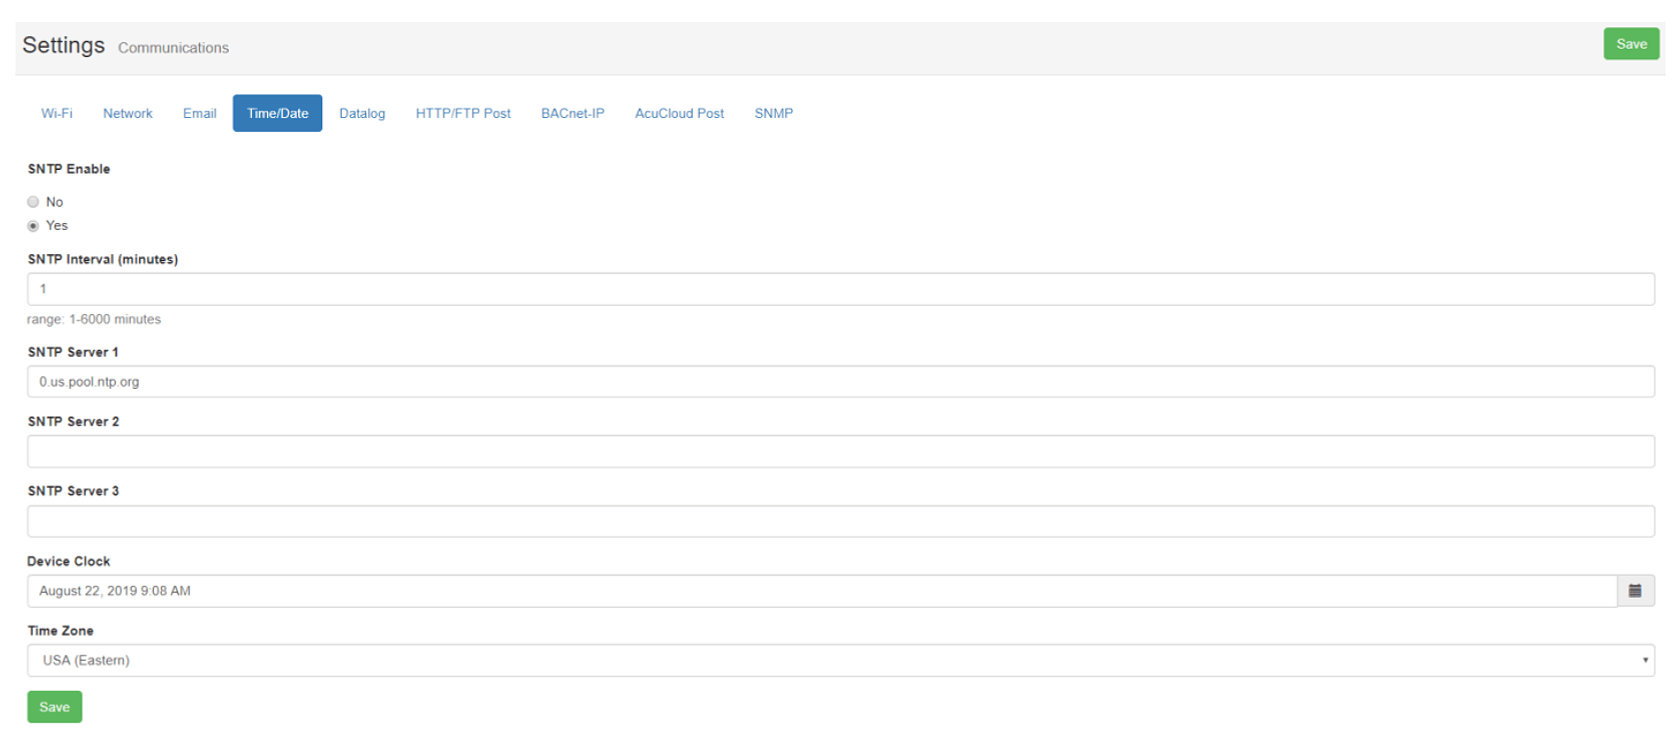Click the Device Clock date text field
Viewport: 1676px width, 738px height.
(x=820, y=591)
